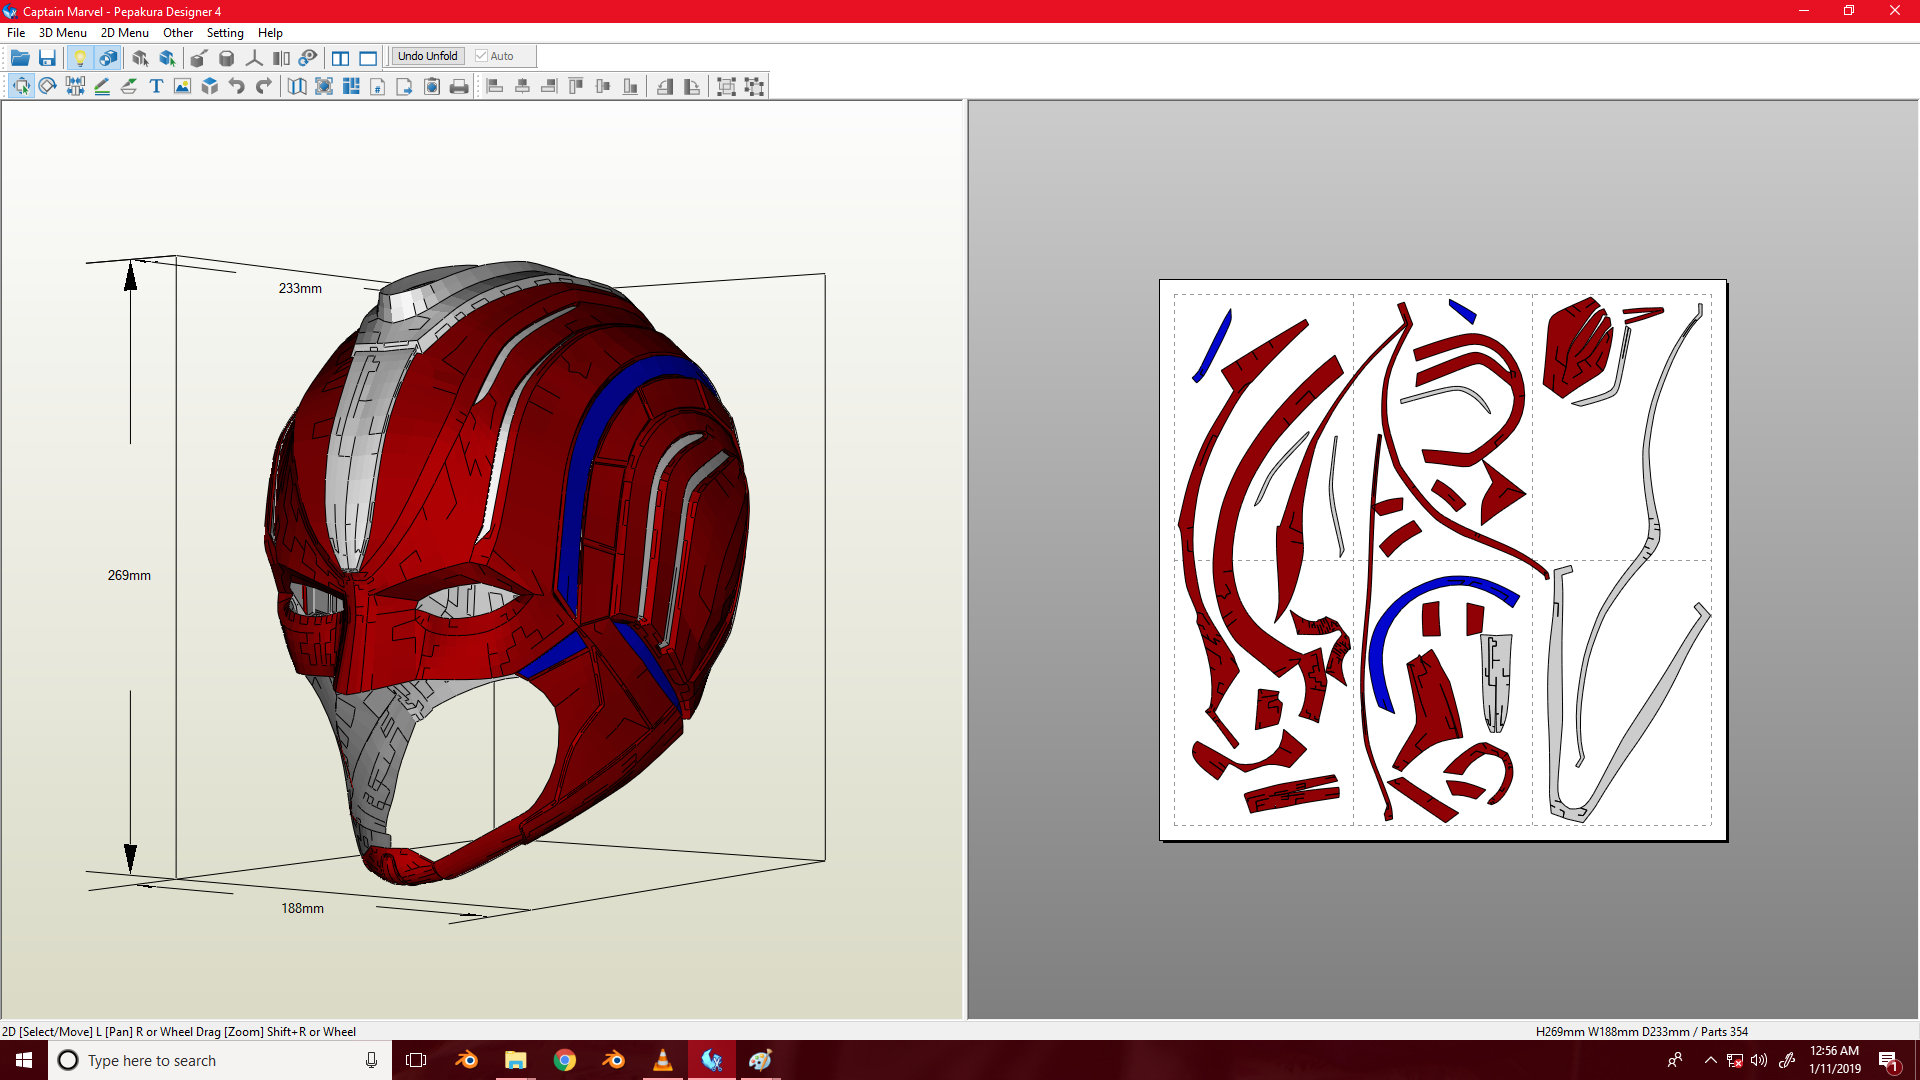Click the three-axis orientation icon
Image resolution: width=1920 pixels, height=1080 pixels.
tap(254, 57)
